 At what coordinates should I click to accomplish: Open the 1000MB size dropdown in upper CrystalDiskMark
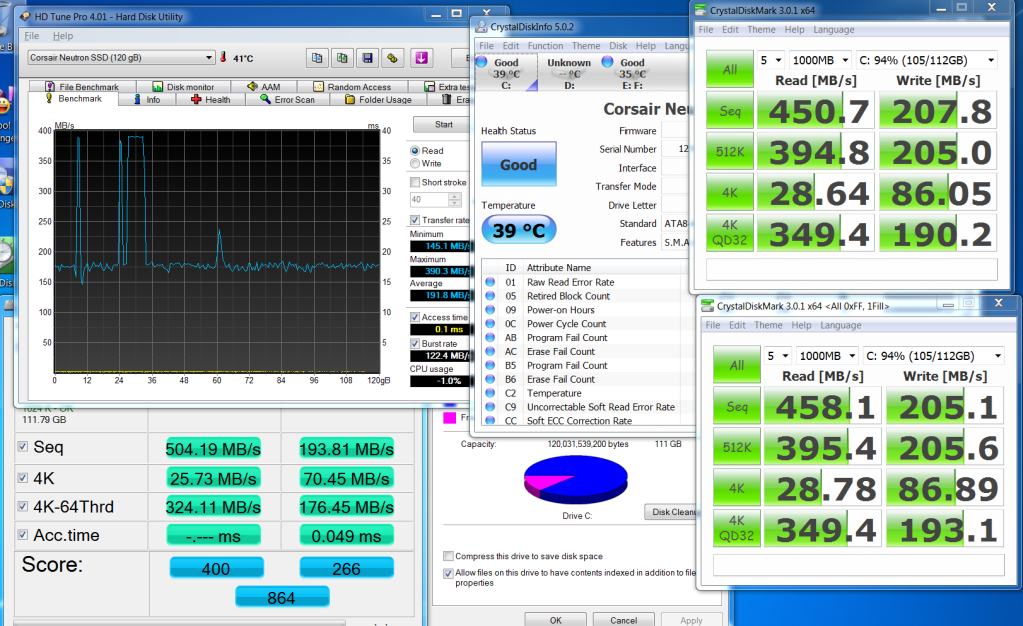pyautogui.click(x=820, y=60)
